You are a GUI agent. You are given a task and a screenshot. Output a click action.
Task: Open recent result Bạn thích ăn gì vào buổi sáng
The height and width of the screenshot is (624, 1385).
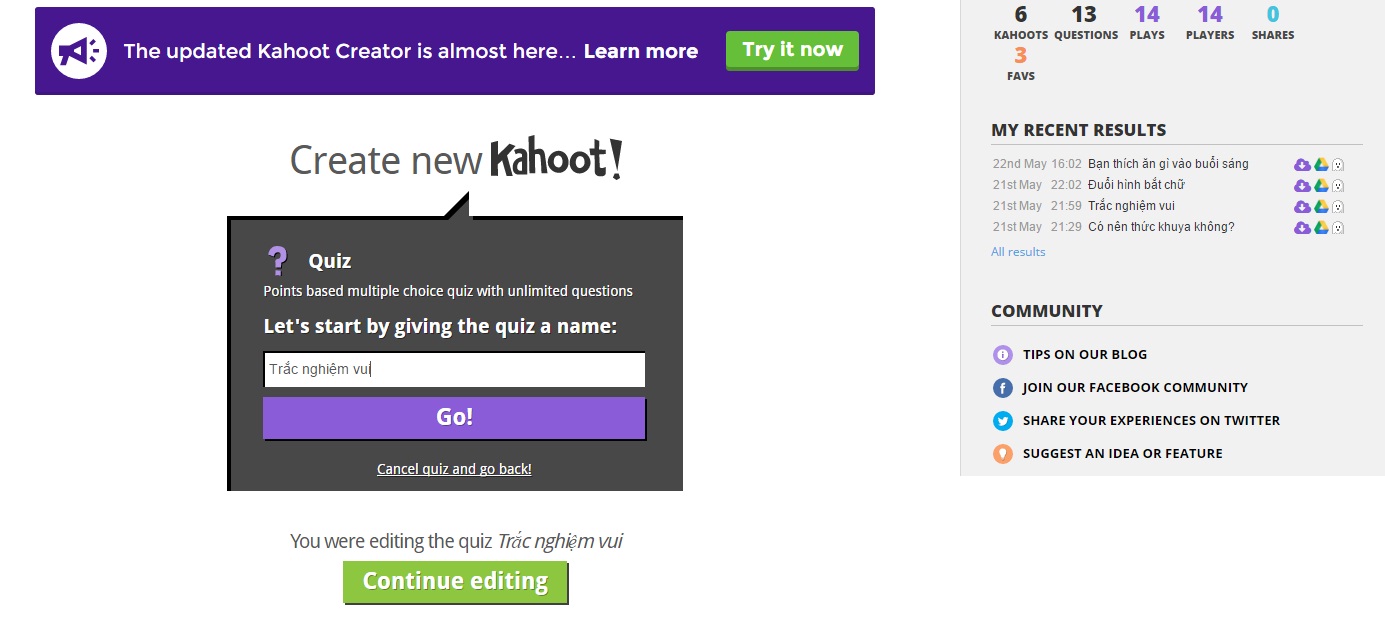pos(1168,164)
